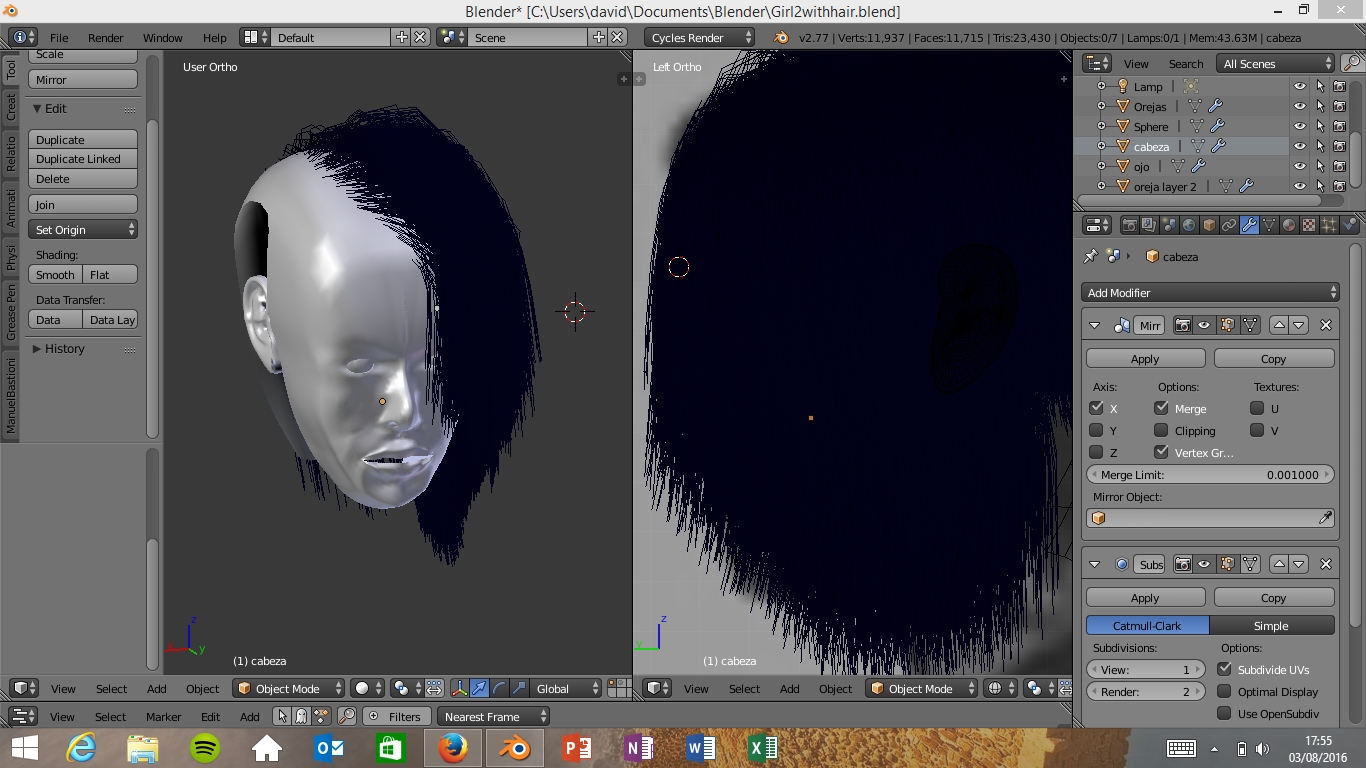
Task: Open the Render menu
Action: tap(105, 38)
